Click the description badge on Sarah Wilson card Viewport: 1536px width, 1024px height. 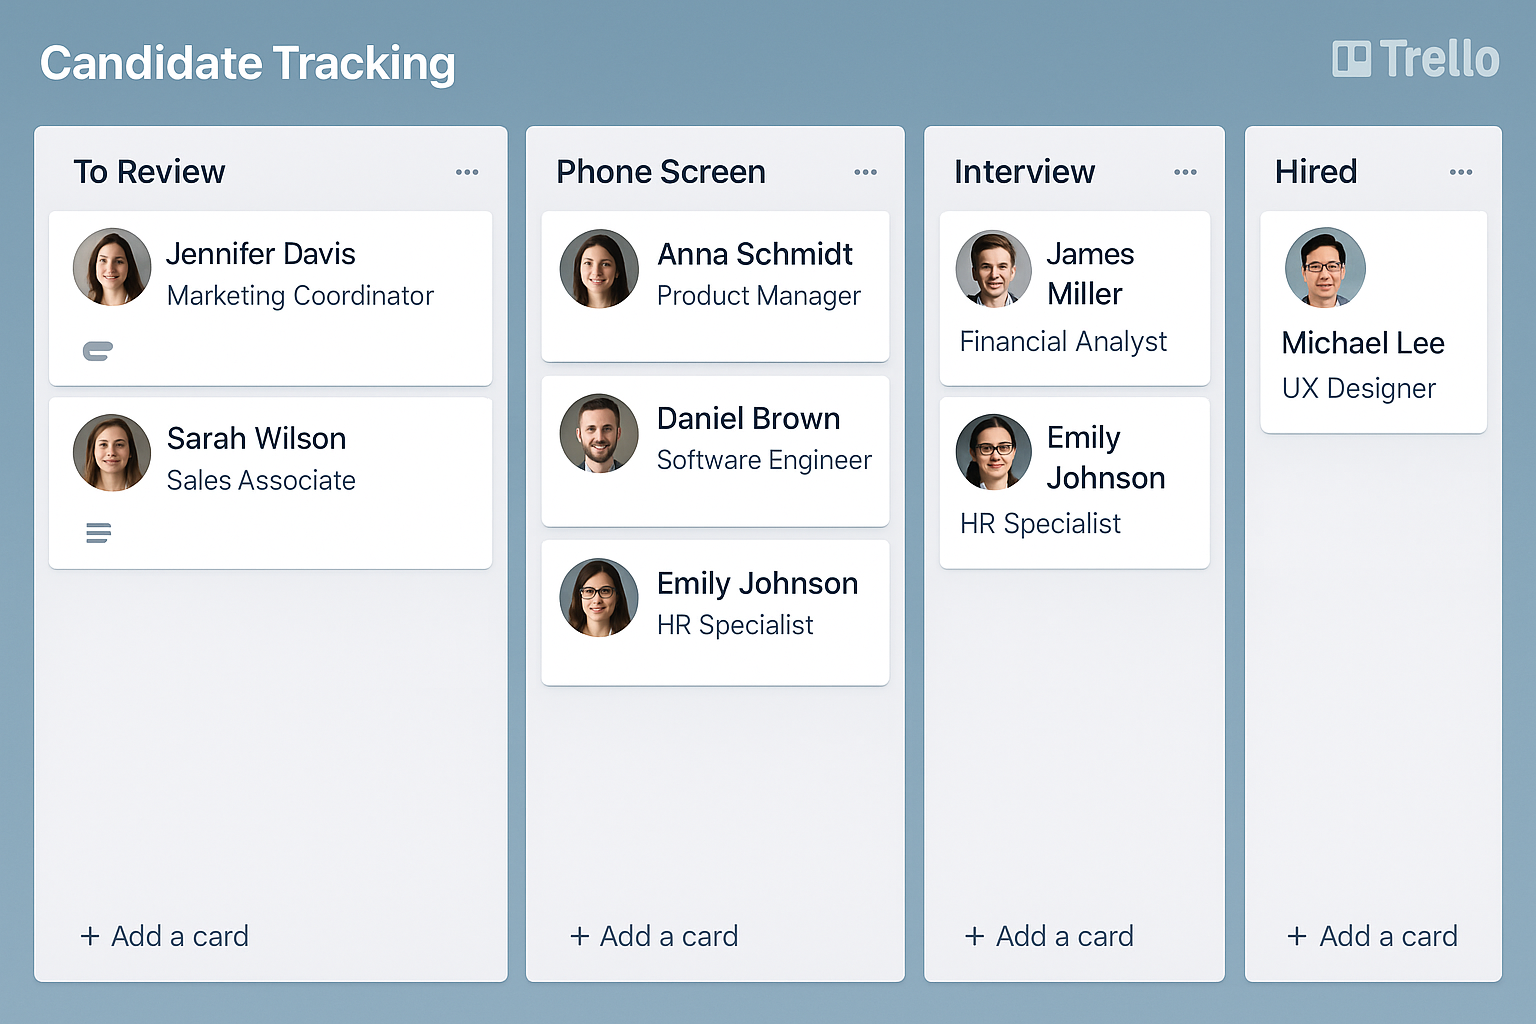tap(98, 532)
